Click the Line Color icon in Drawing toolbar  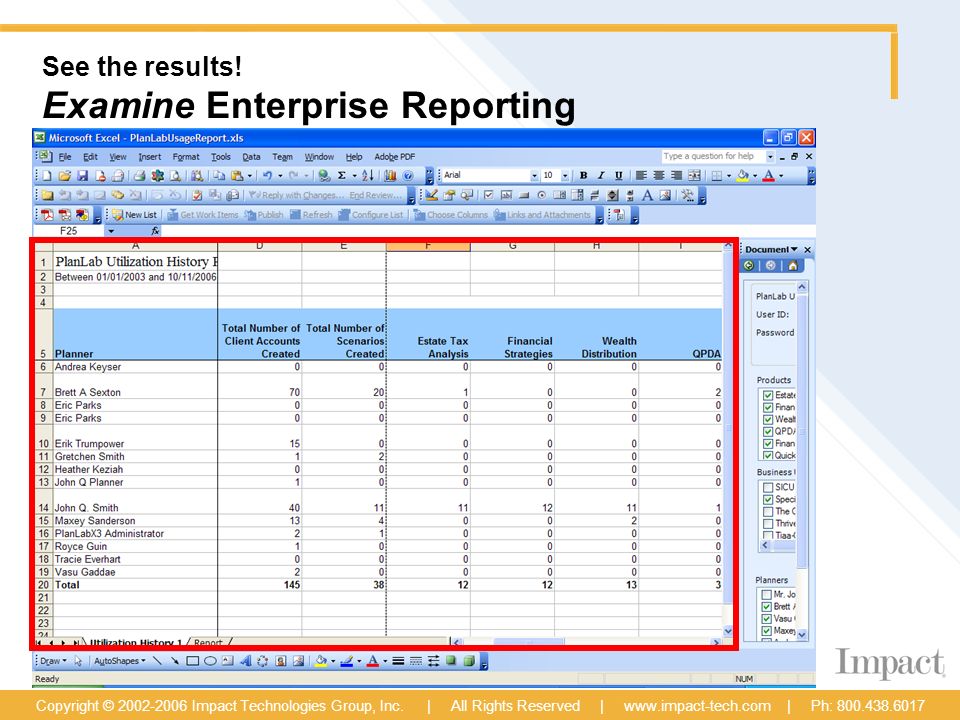pos(346,661)
